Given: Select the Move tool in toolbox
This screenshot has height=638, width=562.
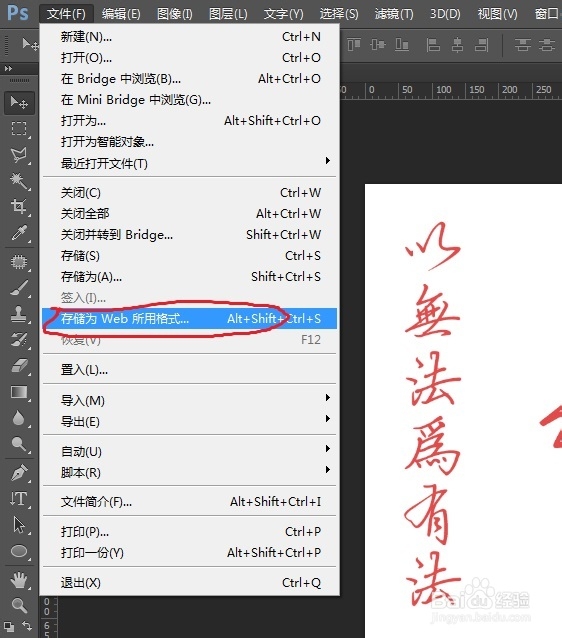Looking at the screenshot, I should point(19,102).
